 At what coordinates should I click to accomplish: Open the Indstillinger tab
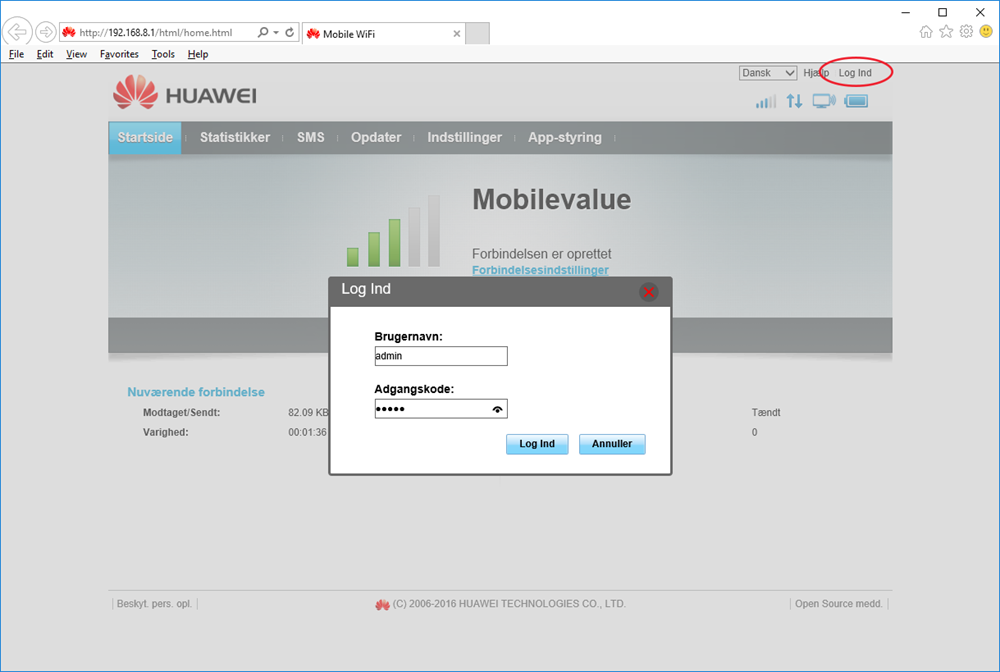tap(464, 138)
